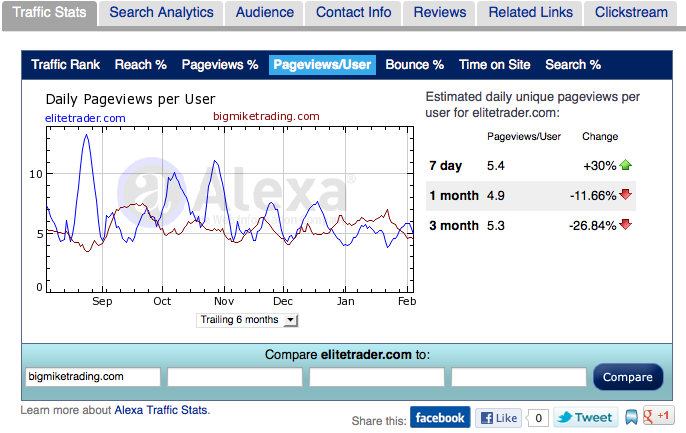686x433 pixels.
Task: Click the +30% change value
Action: point(600,166)
